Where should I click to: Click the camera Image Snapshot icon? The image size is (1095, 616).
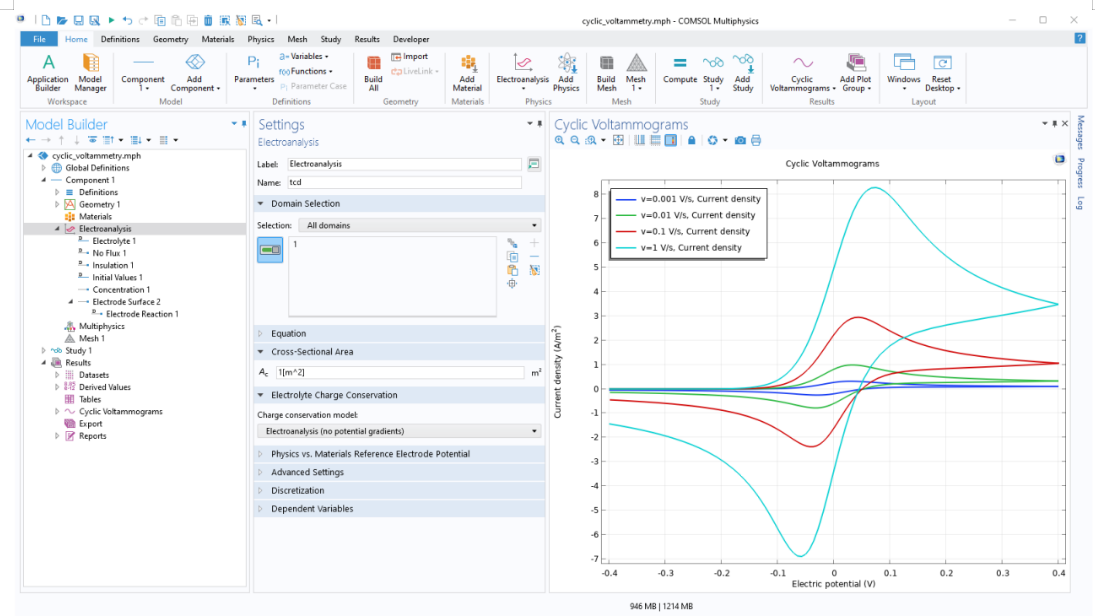740,140
